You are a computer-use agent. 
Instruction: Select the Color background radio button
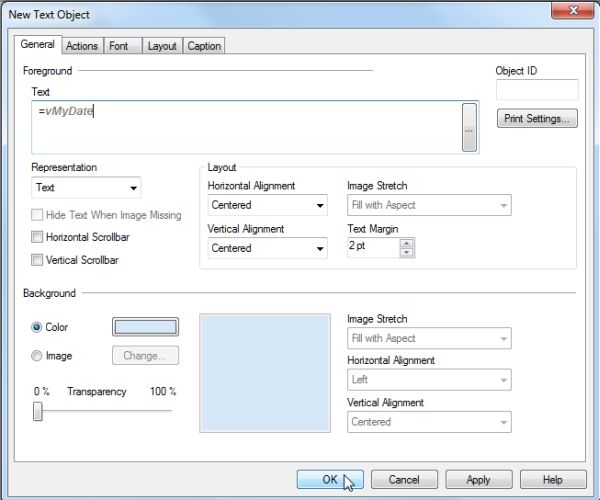coord(38,327)
